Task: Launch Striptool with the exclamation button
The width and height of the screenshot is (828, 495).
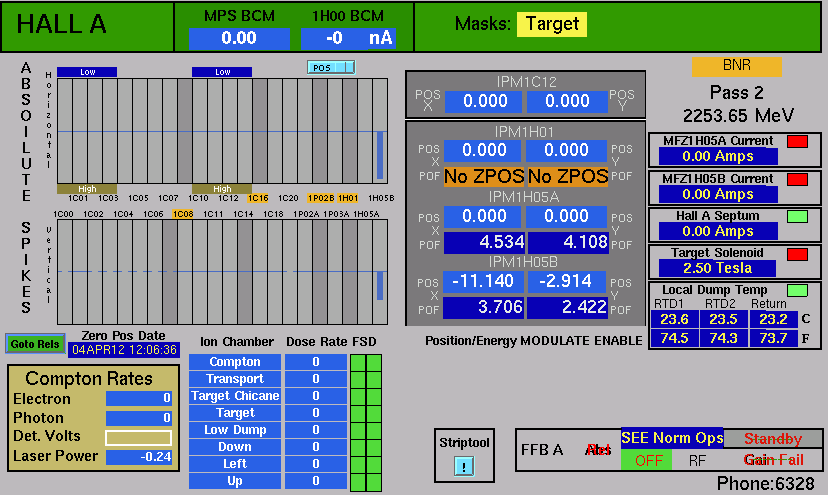Action: click(x=464, y=466)
